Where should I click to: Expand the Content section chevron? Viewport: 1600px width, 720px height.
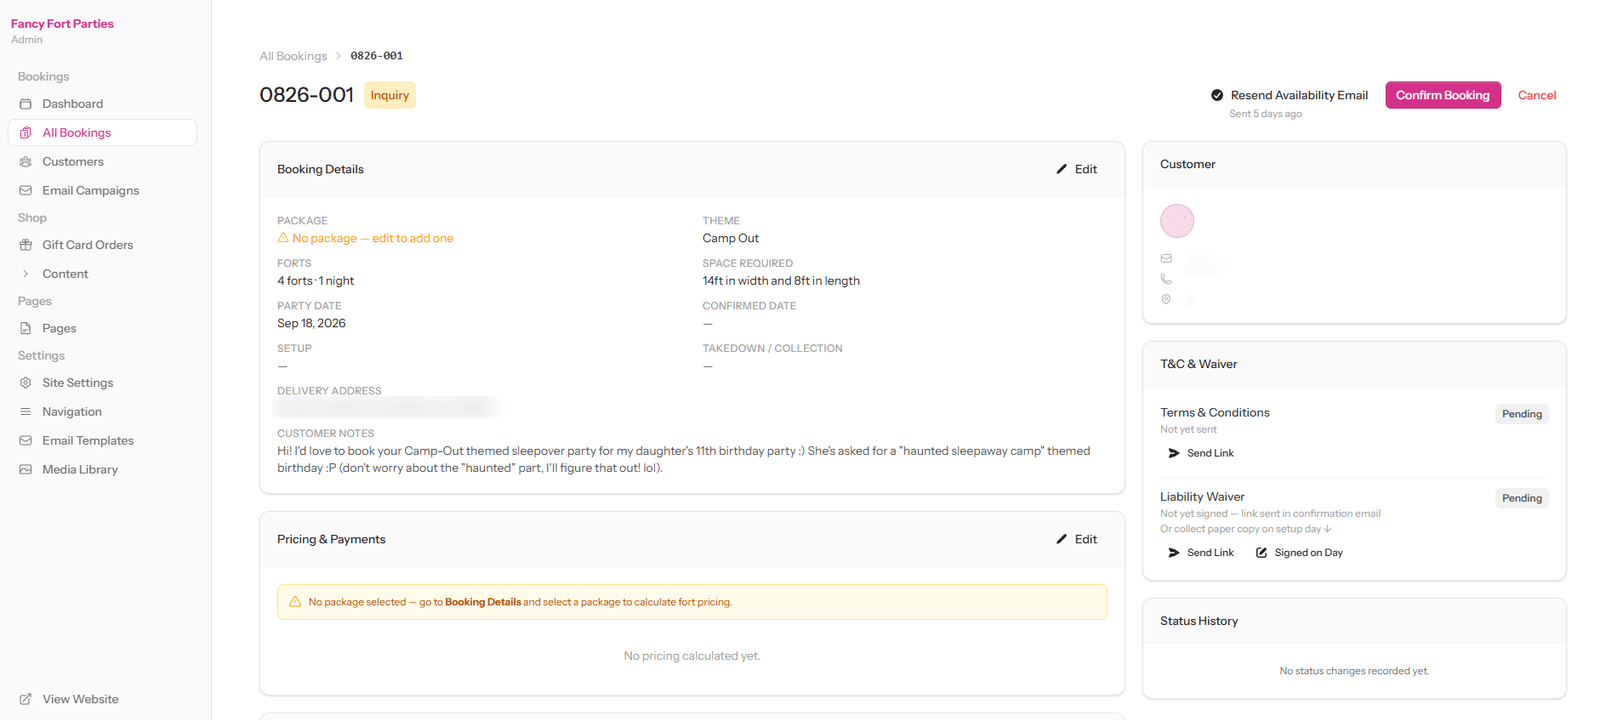click(26, 274)
